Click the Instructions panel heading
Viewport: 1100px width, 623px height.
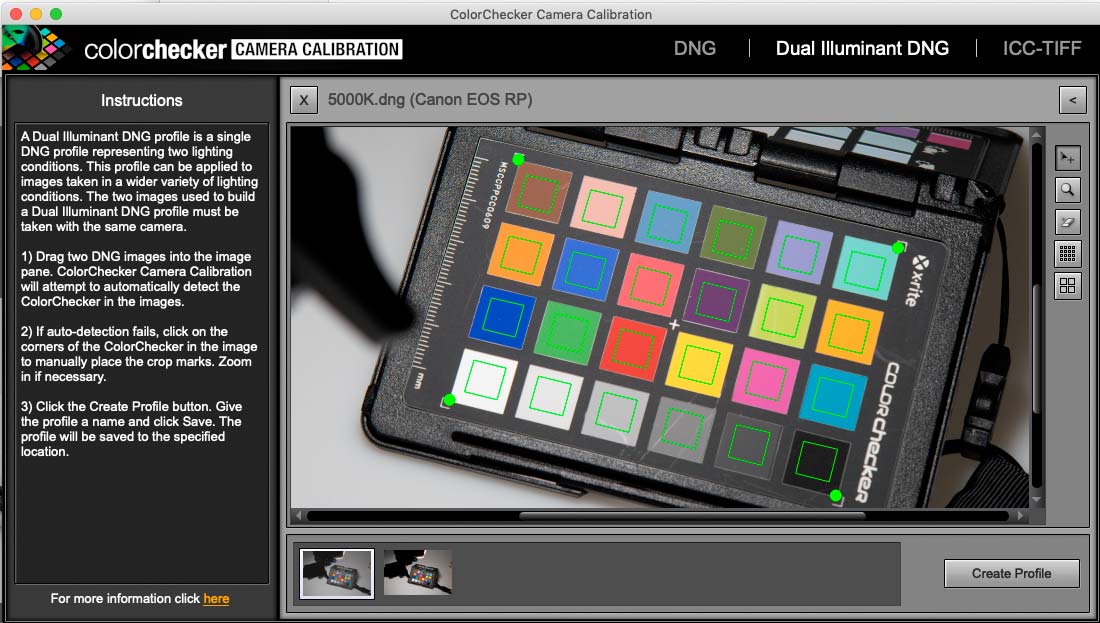point(142,100)
